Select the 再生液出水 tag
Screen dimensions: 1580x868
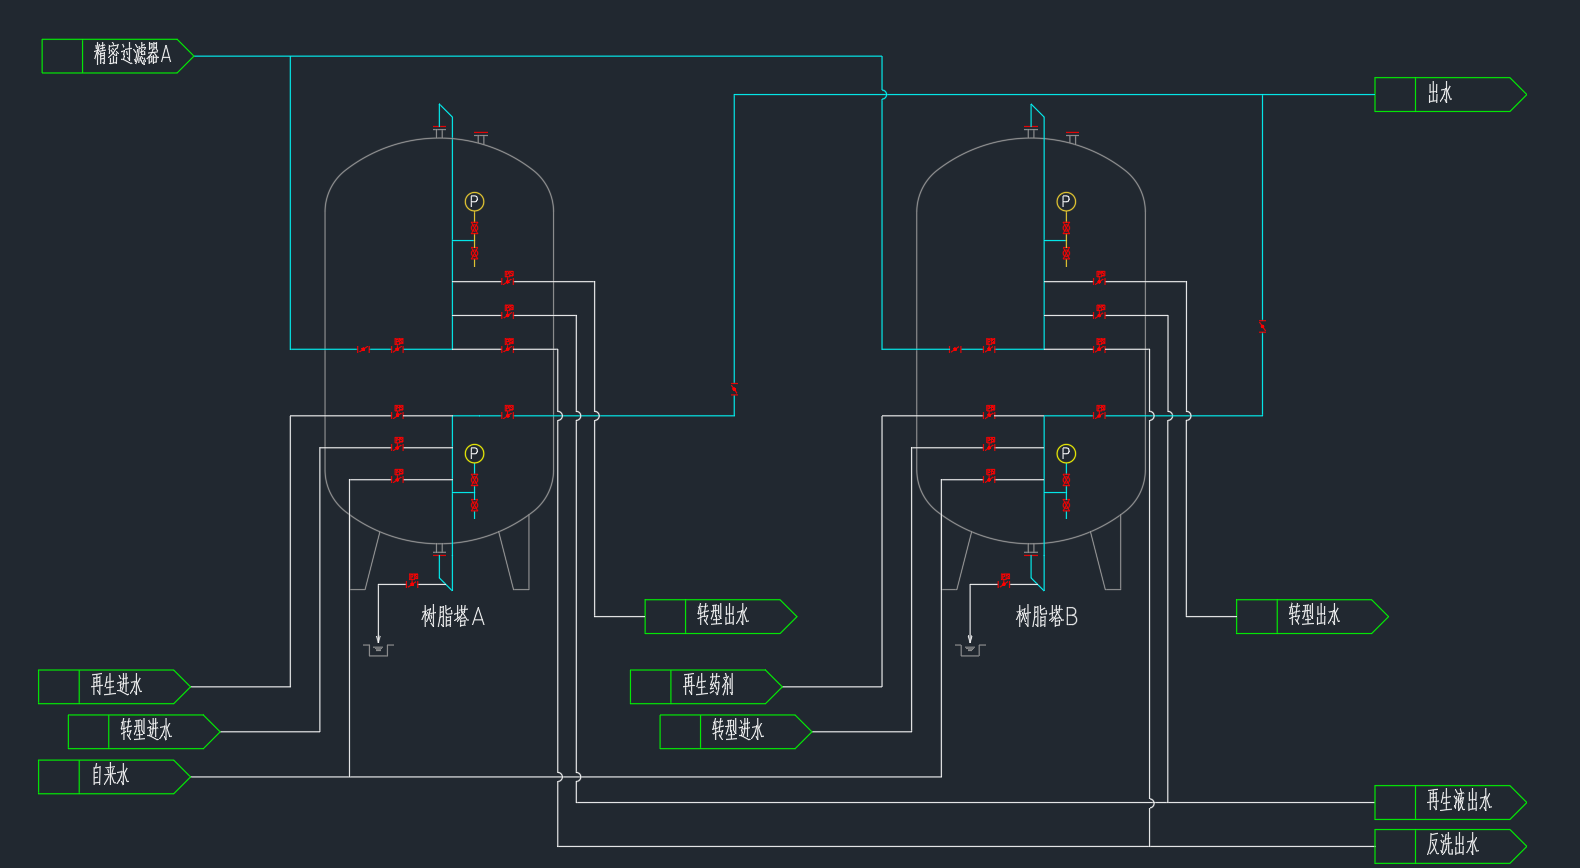(x=1449, y=802)
